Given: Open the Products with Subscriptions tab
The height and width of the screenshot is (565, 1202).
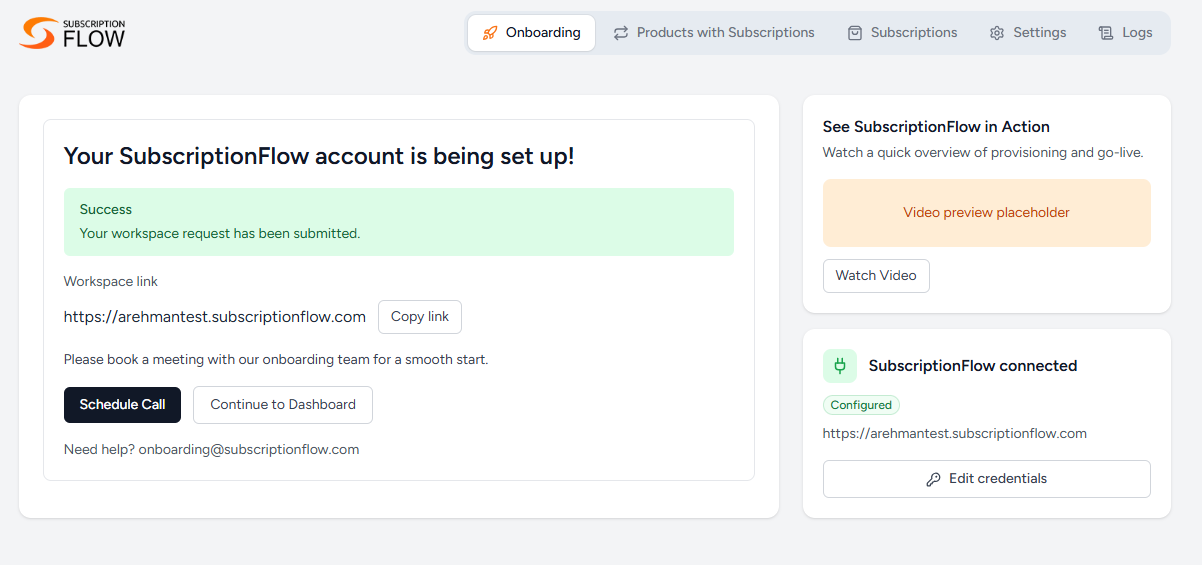Looking at the screenshot, I should (714, 33).
